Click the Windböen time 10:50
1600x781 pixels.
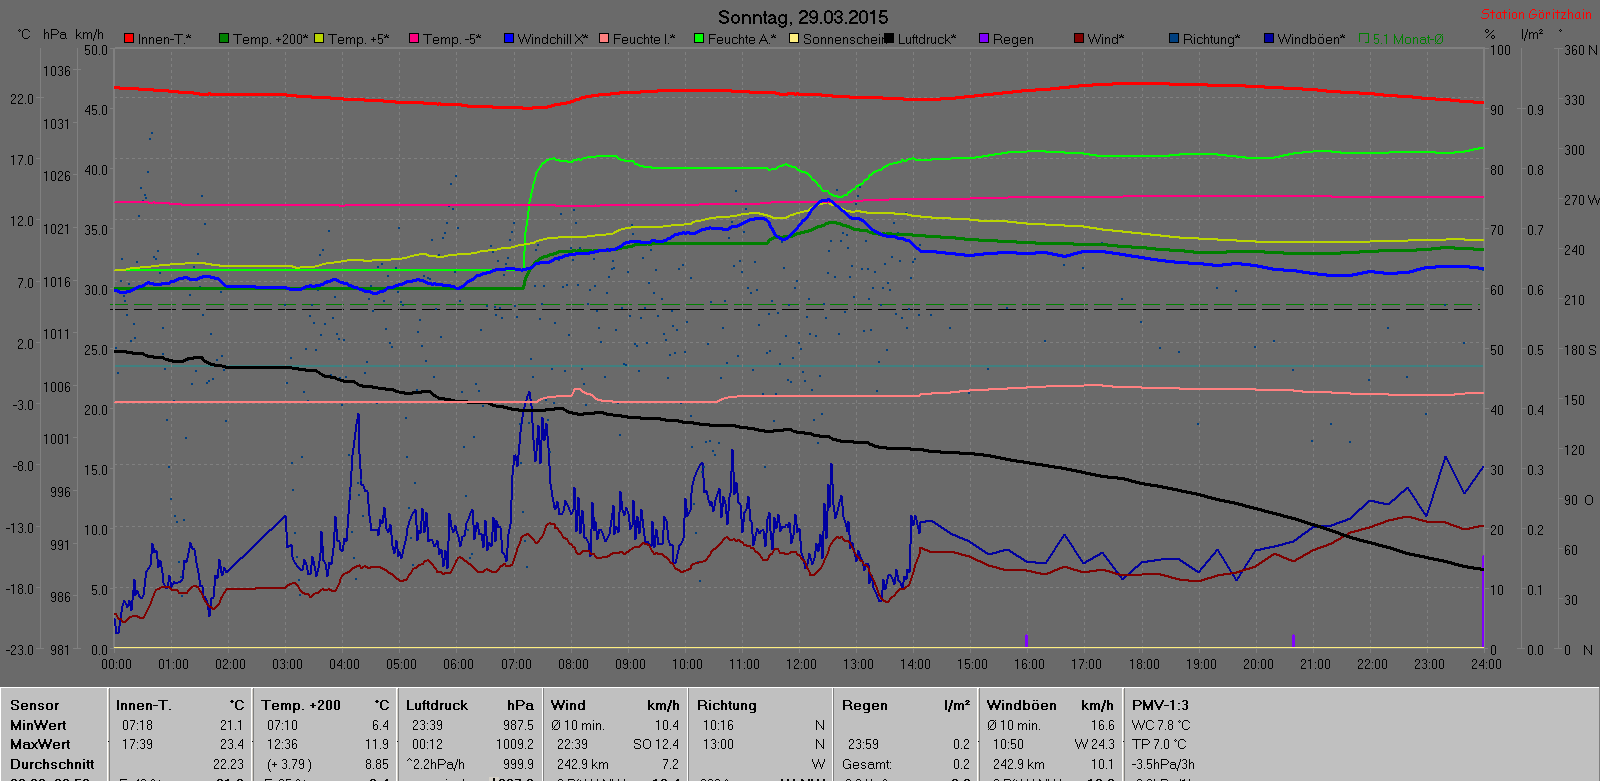click(1008, 744)
